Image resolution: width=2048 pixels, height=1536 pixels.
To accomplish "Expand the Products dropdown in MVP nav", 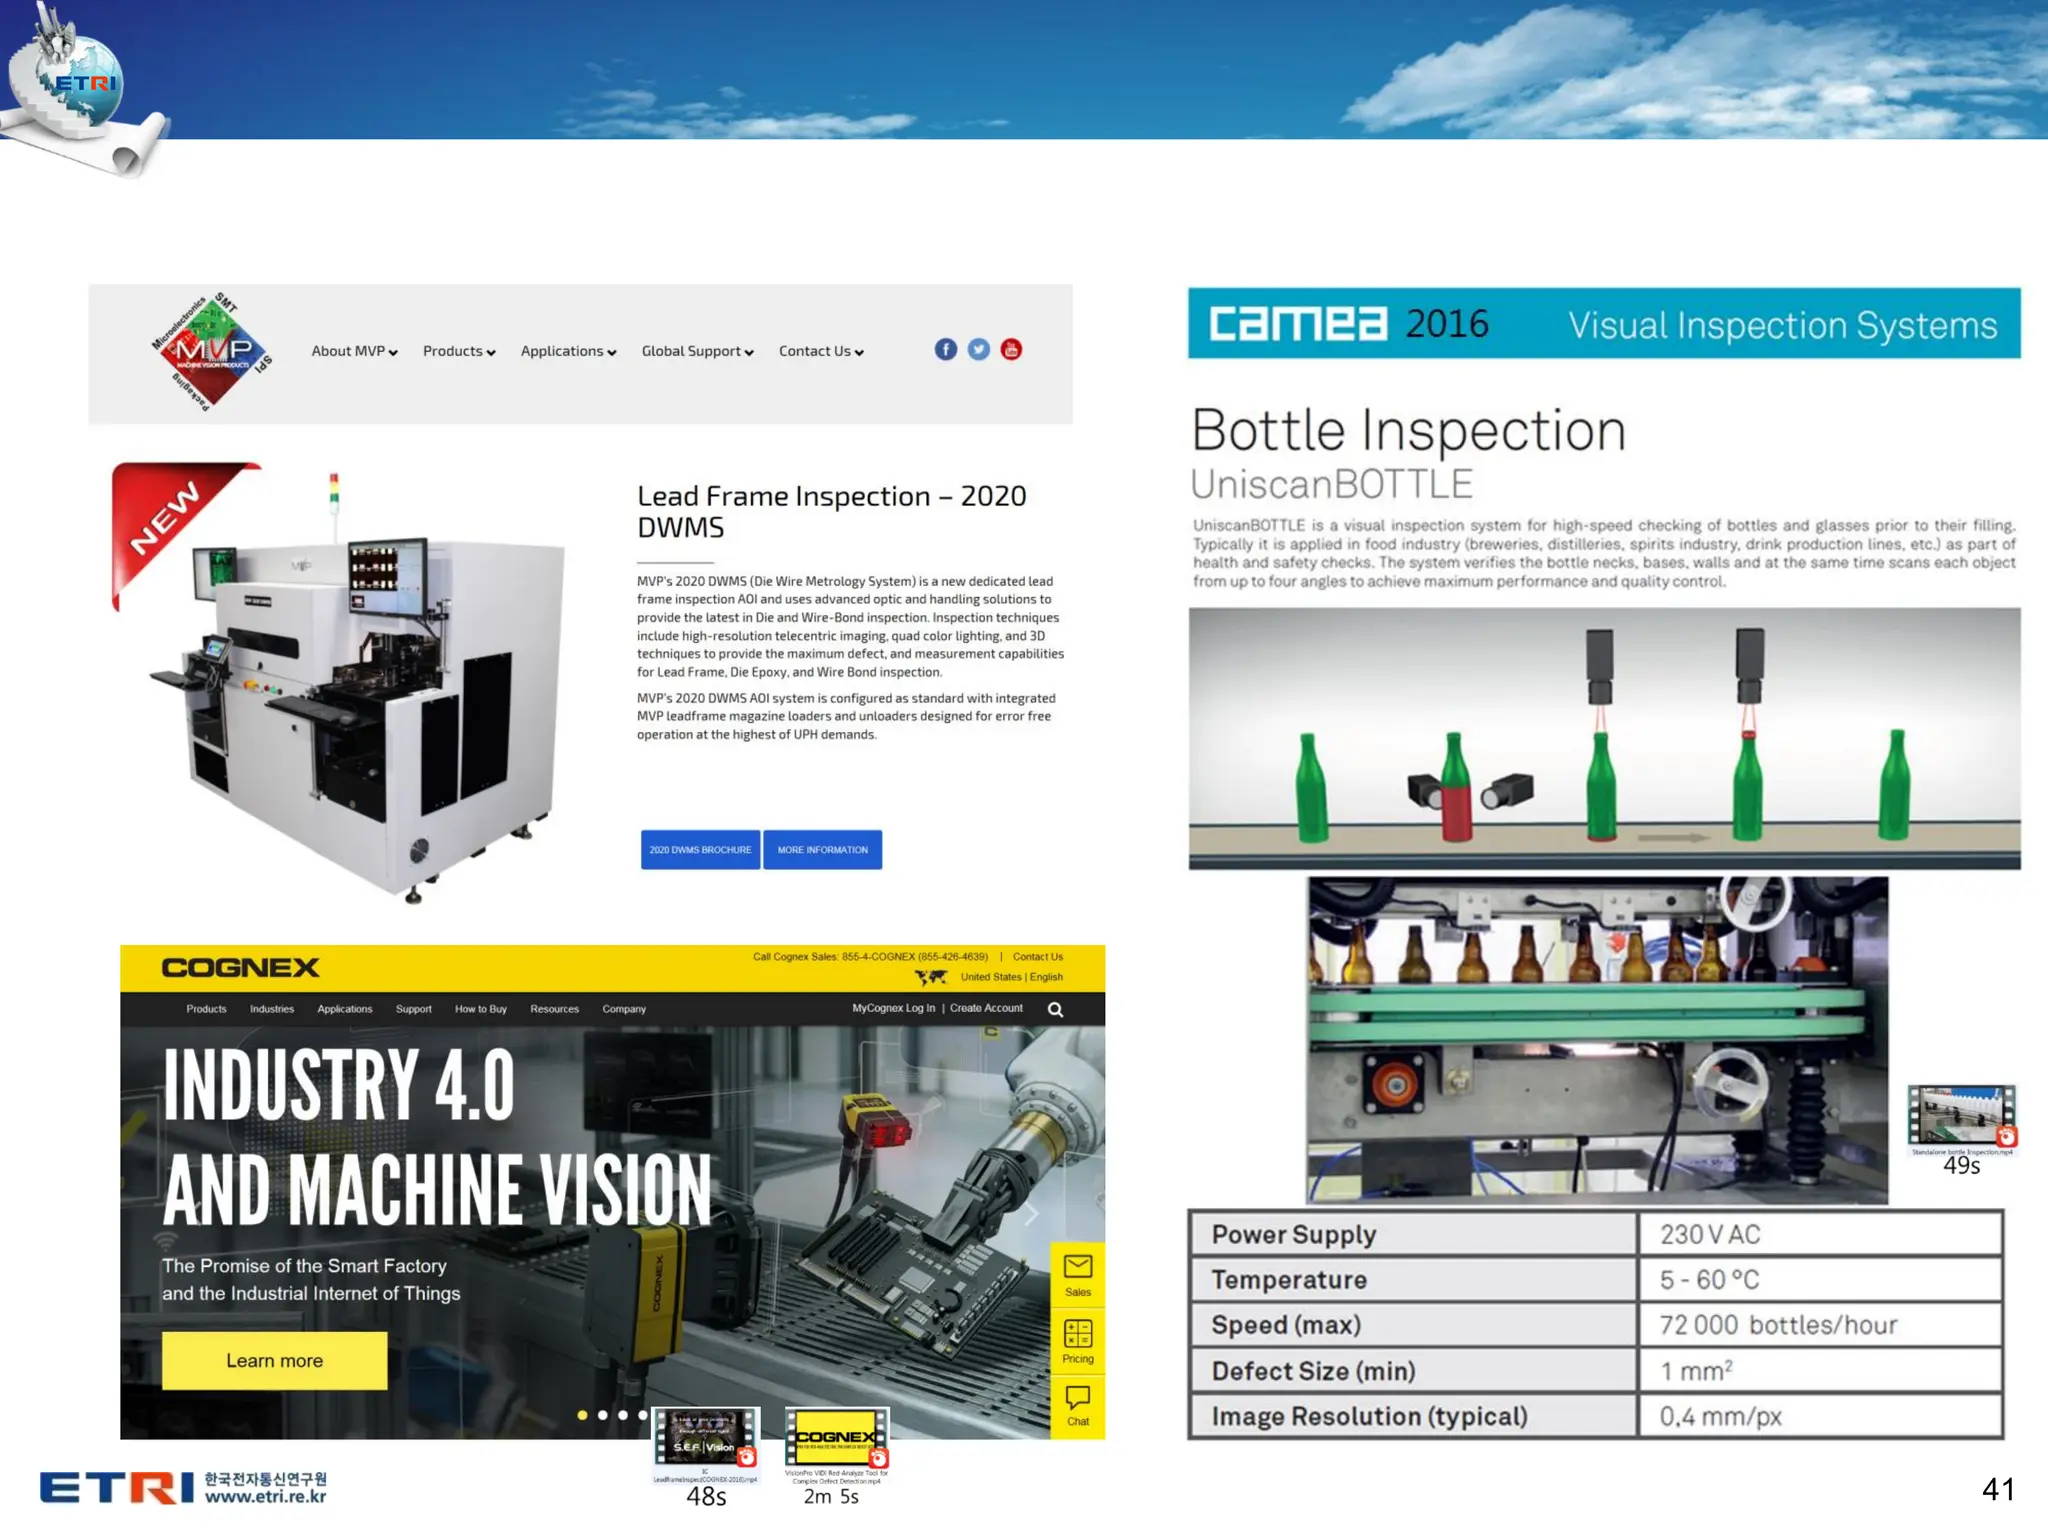I will [x=459, y=351].
